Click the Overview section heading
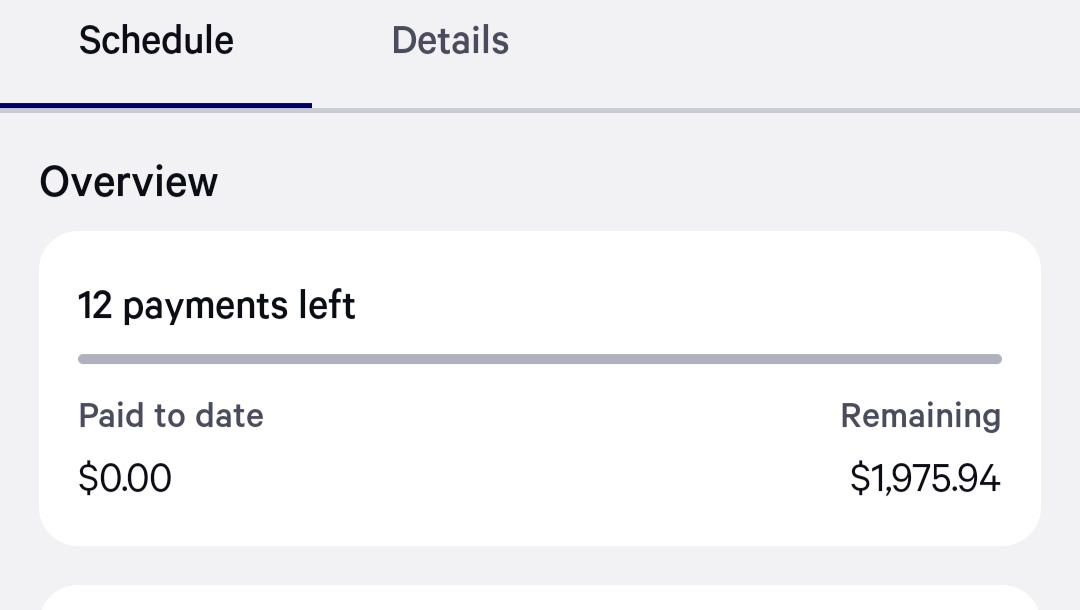 coord(129,182)
